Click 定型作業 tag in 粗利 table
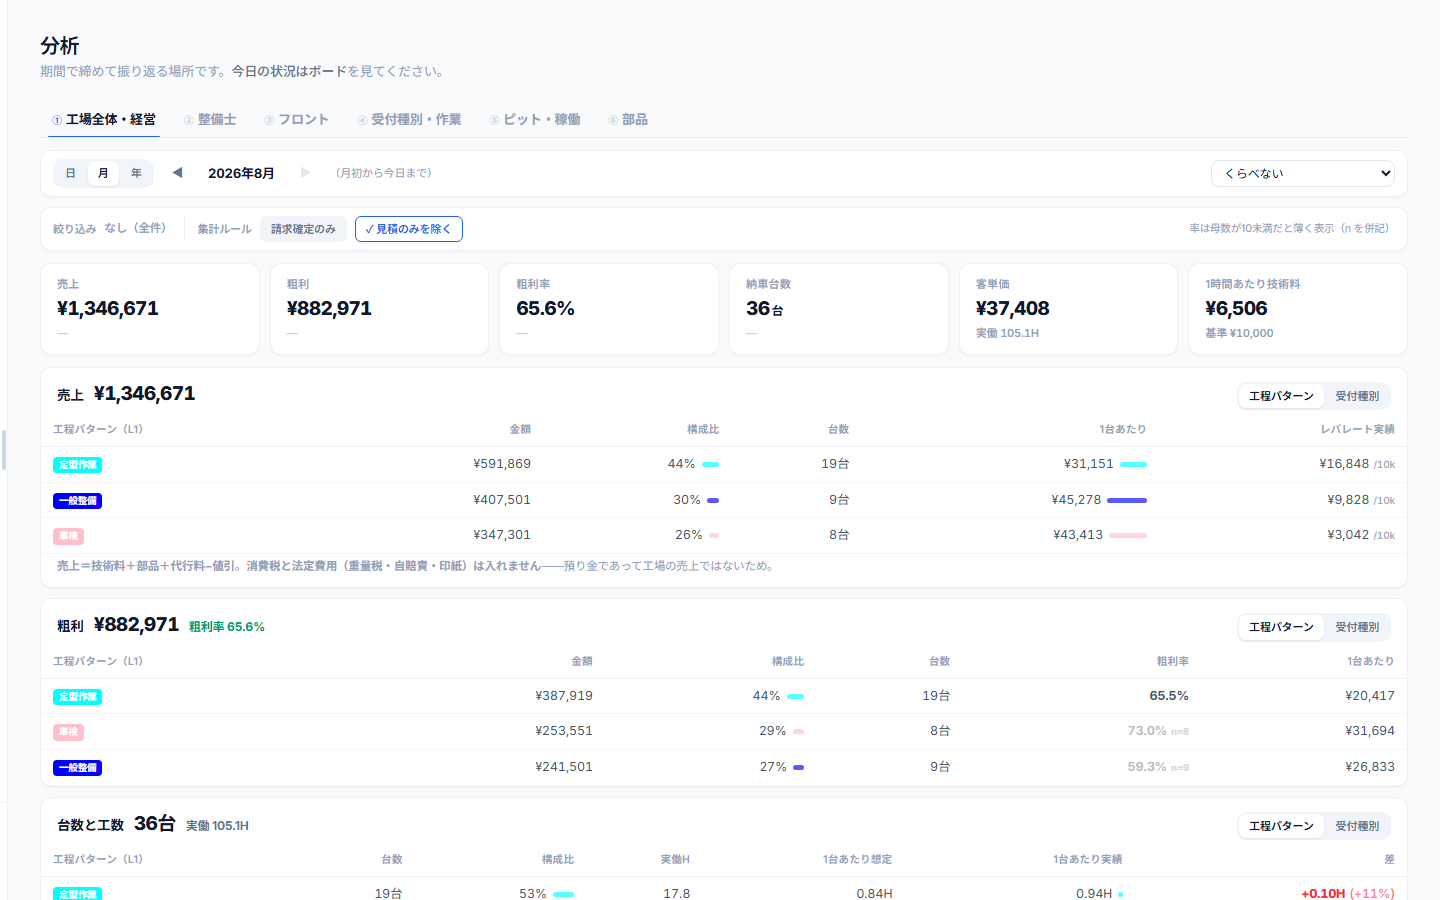The image size is (1440, 900). click(77, 697)
